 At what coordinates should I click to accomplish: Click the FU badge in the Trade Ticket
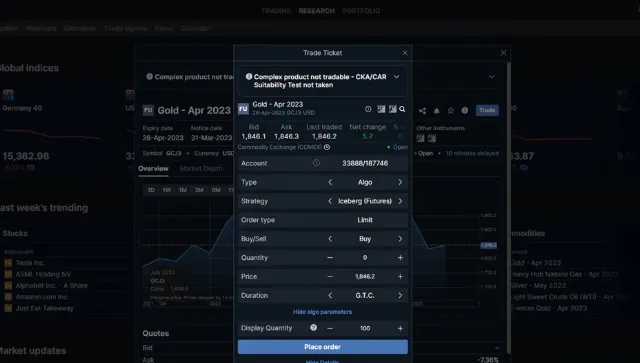coord(243,109)
